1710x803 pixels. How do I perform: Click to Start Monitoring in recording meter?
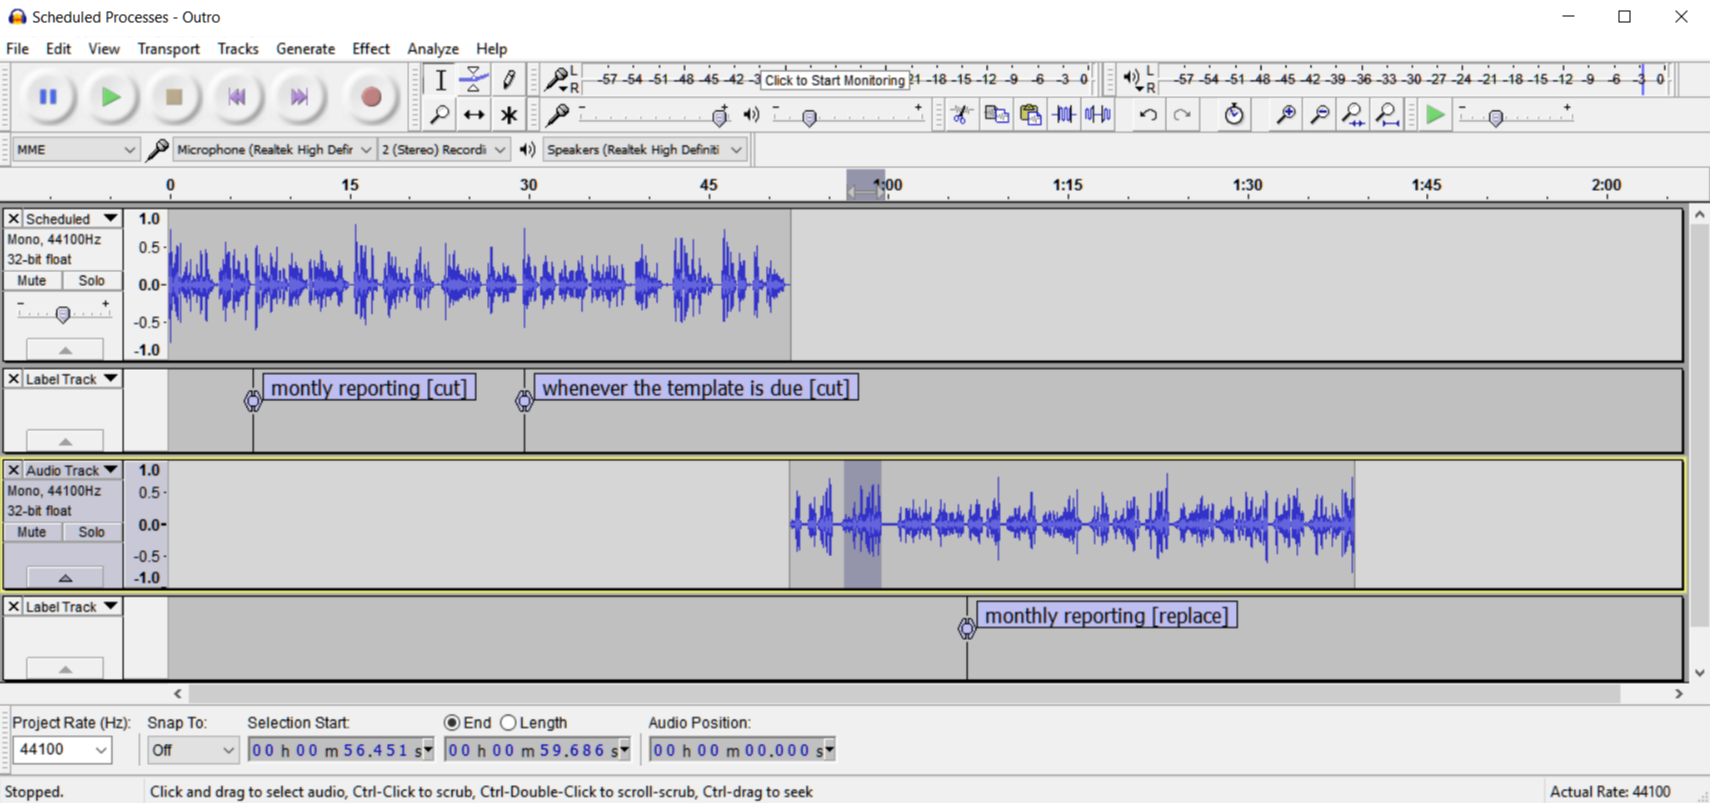[834, 80]
